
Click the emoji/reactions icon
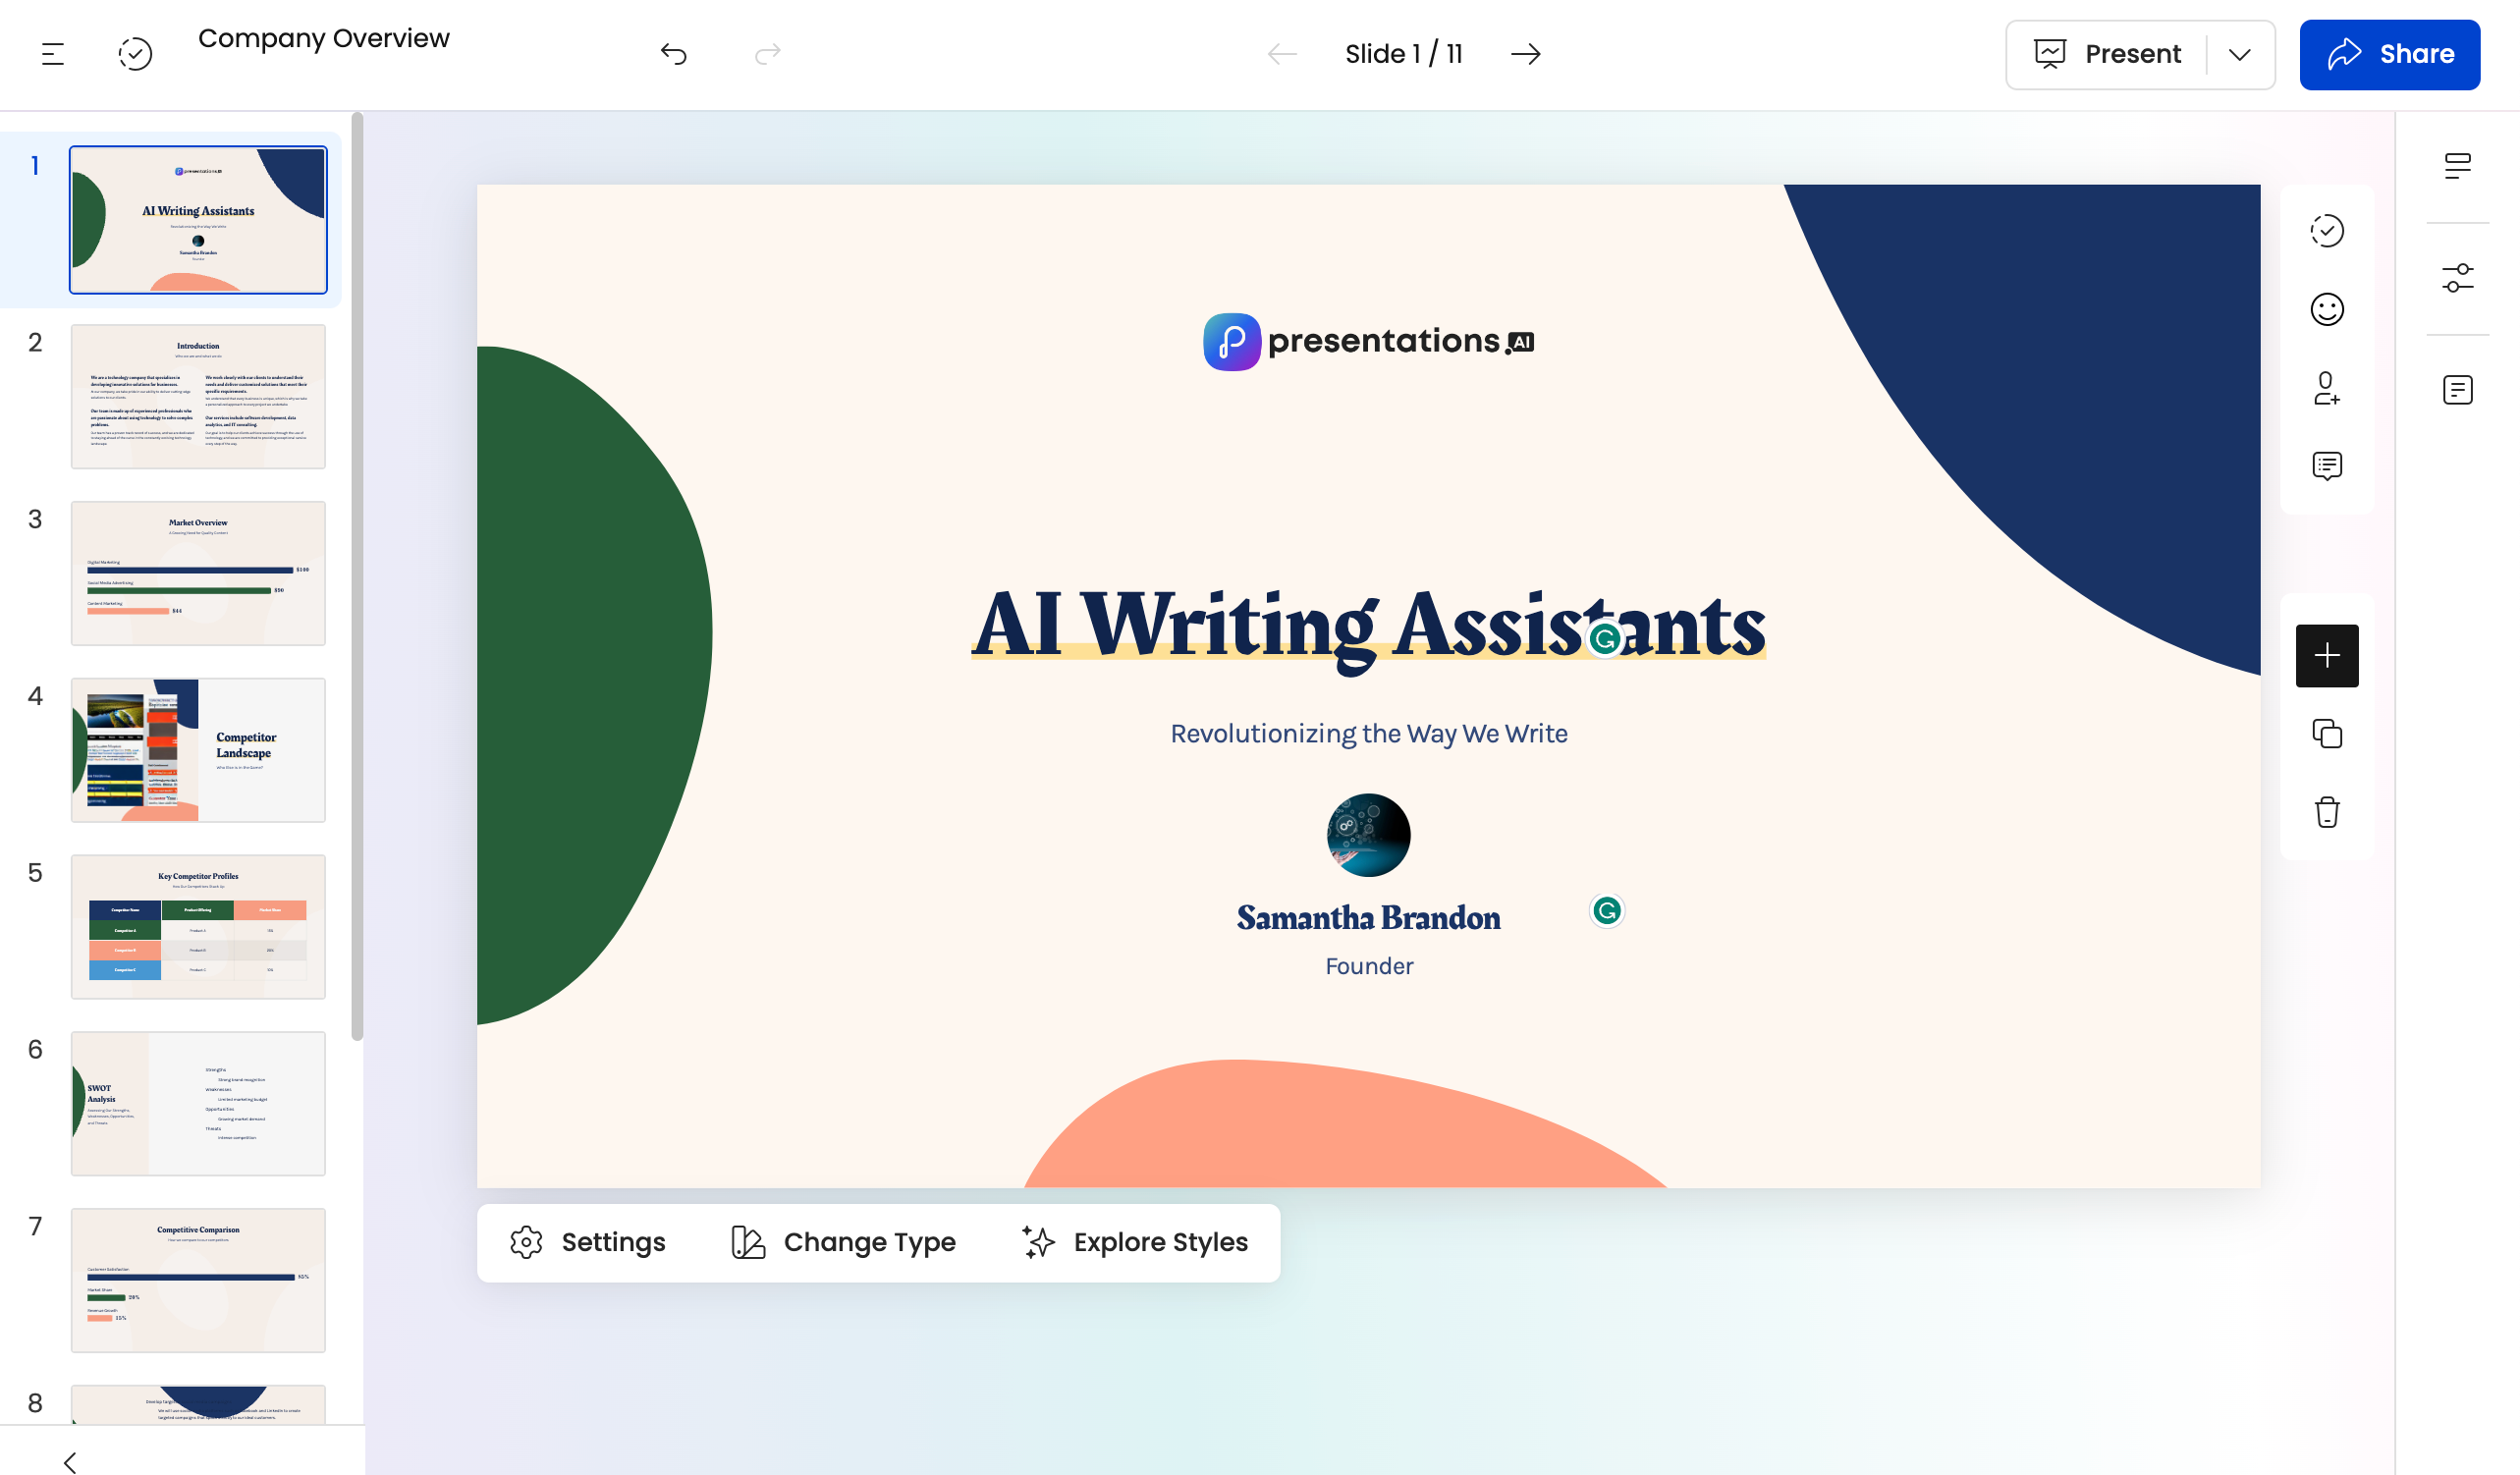coord(2327,309)
